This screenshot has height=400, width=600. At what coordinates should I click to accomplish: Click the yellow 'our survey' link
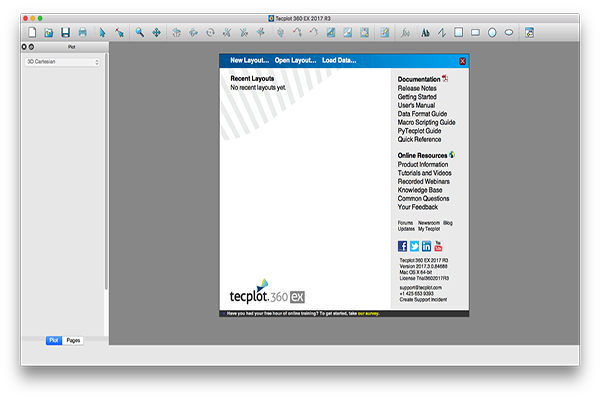pos(368,313)
